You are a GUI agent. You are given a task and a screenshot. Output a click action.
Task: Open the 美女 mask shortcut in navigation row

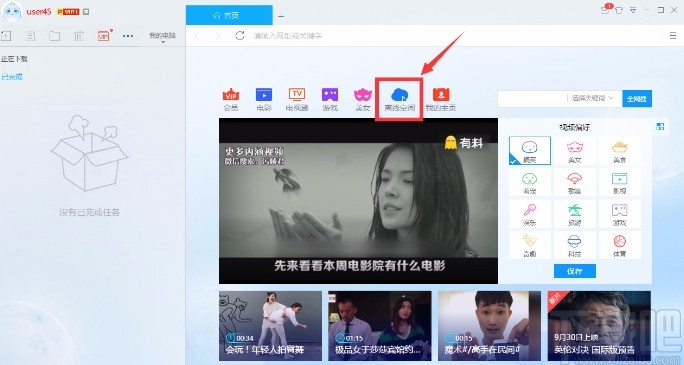tap(363, 99)
